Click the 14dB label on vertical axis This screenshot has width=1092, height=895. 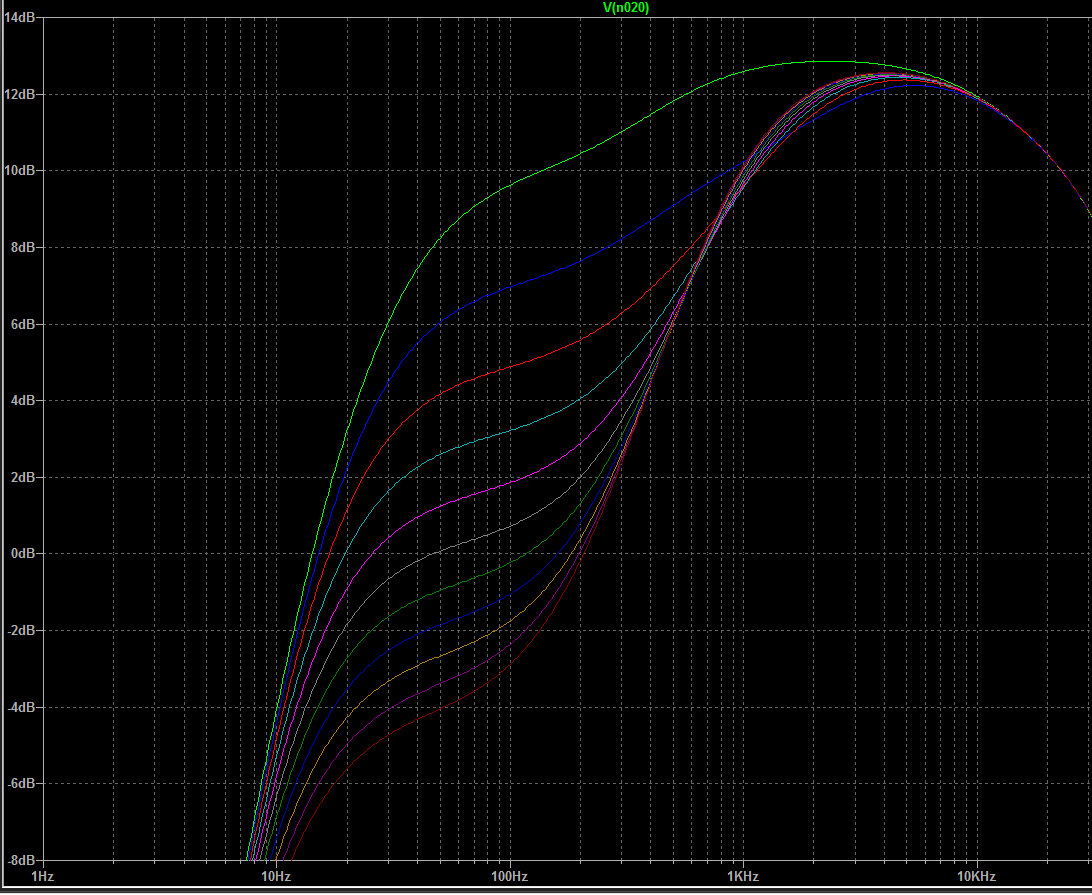point(20,18)
